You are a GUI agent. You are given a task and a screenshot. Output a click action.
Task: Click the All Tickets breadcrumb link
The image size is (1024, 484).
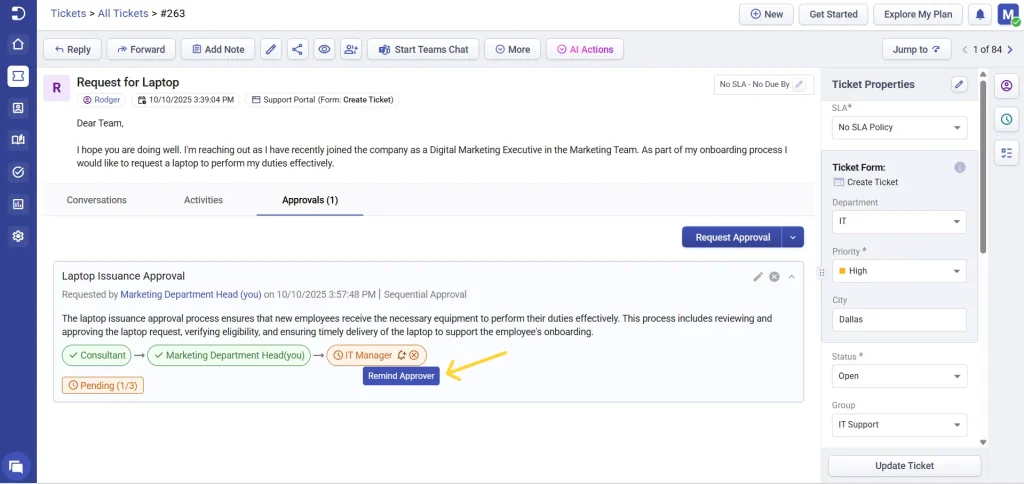click(x=126, y=14)
